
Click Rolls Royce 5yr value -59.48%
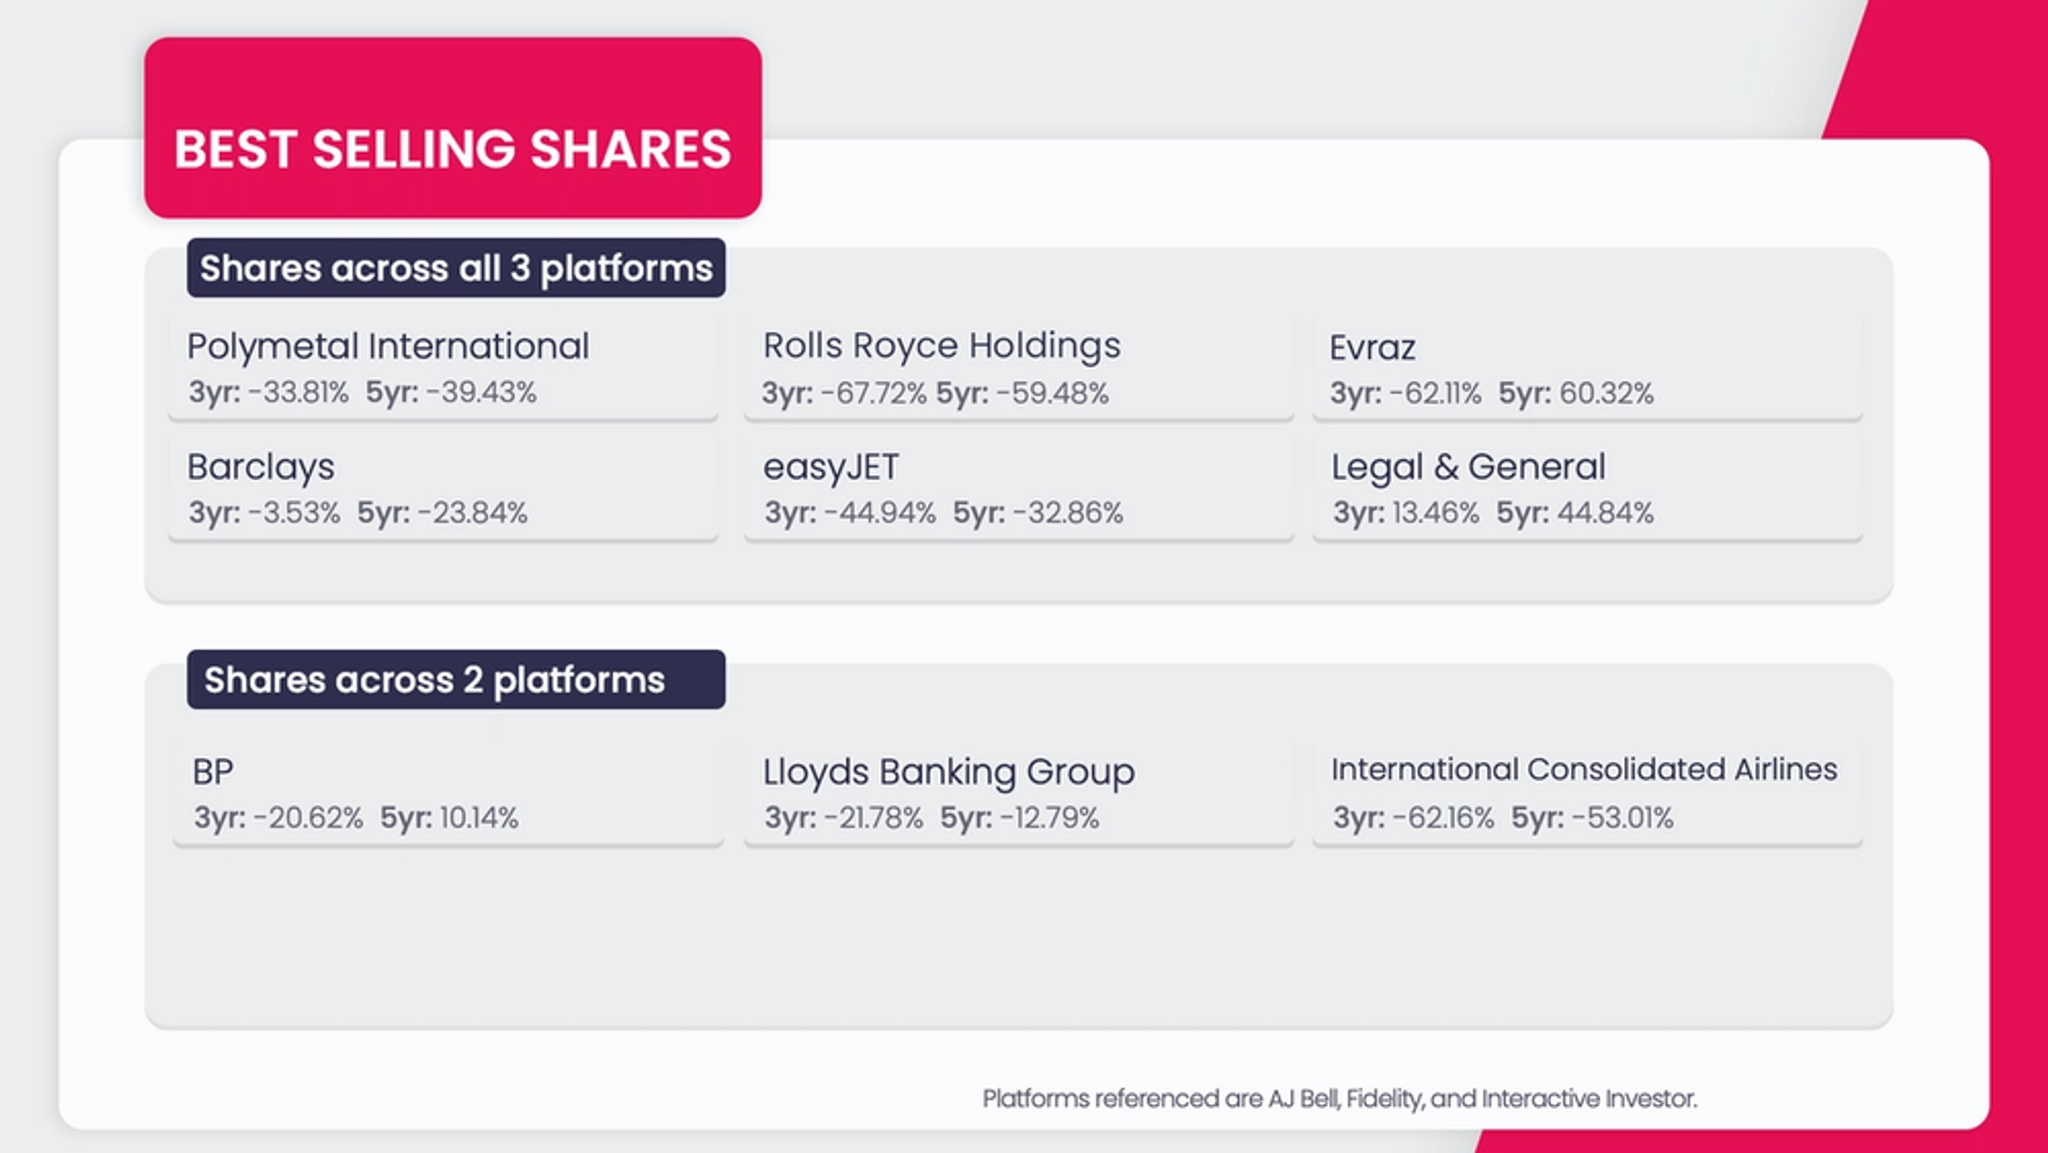click(1052, 393)
